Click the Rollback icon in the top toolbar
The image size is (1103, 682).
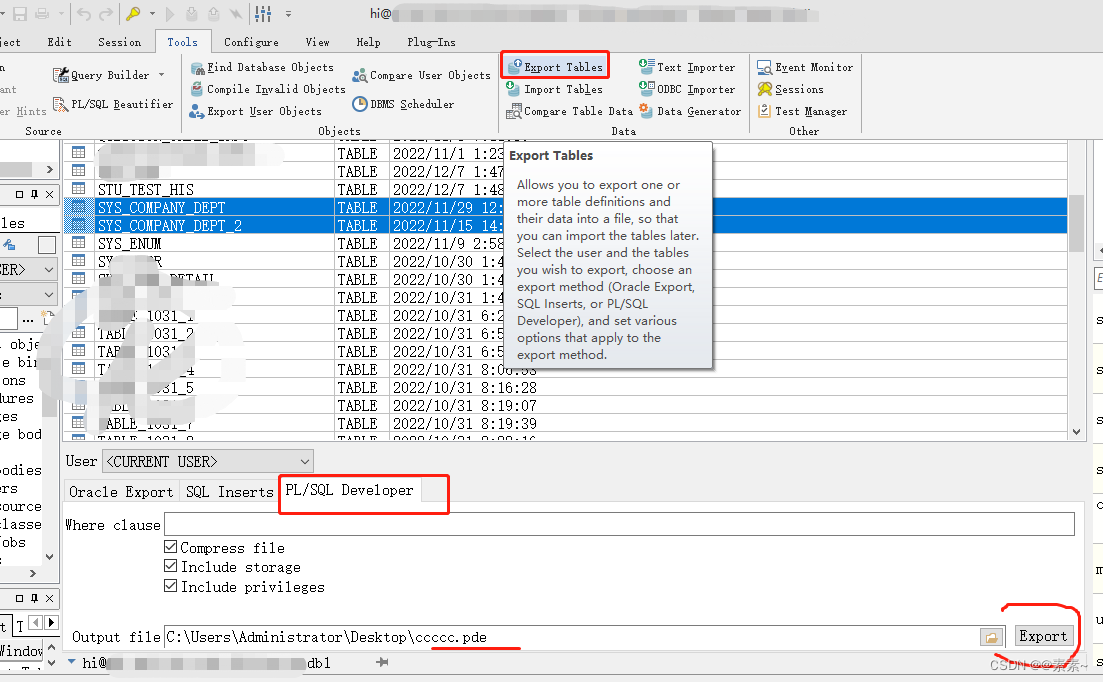pyautogui.click(x=213, y=13)
